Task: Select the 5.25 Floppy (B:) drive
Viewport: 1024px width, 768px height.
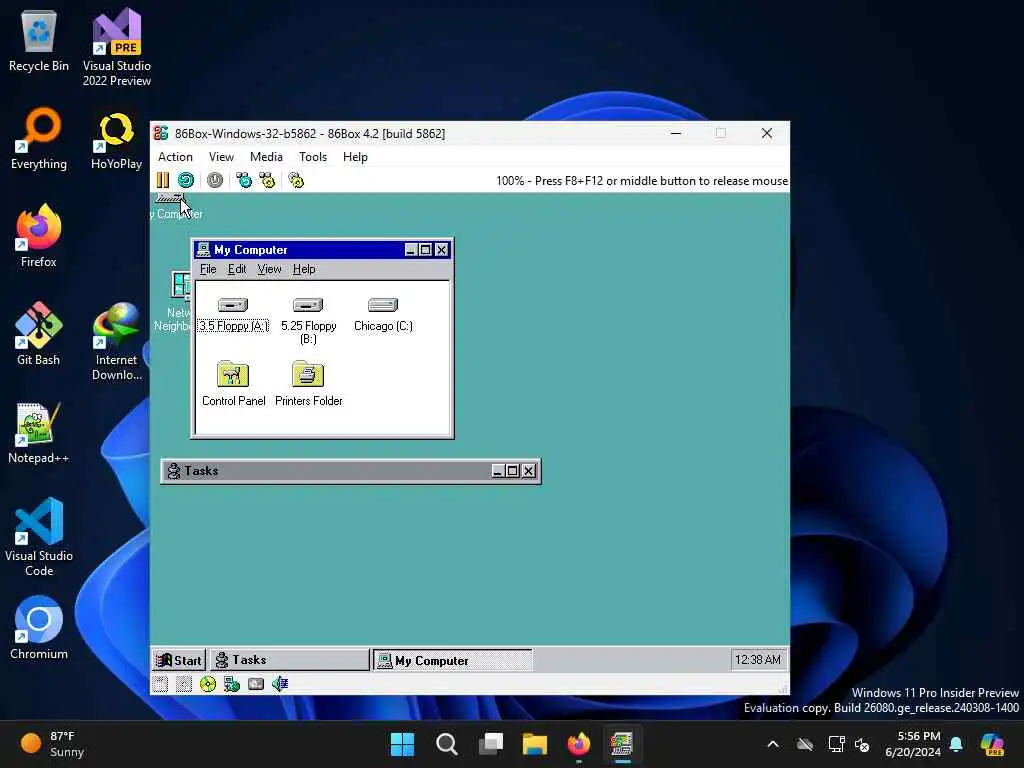Action: [x=308, y=320]
